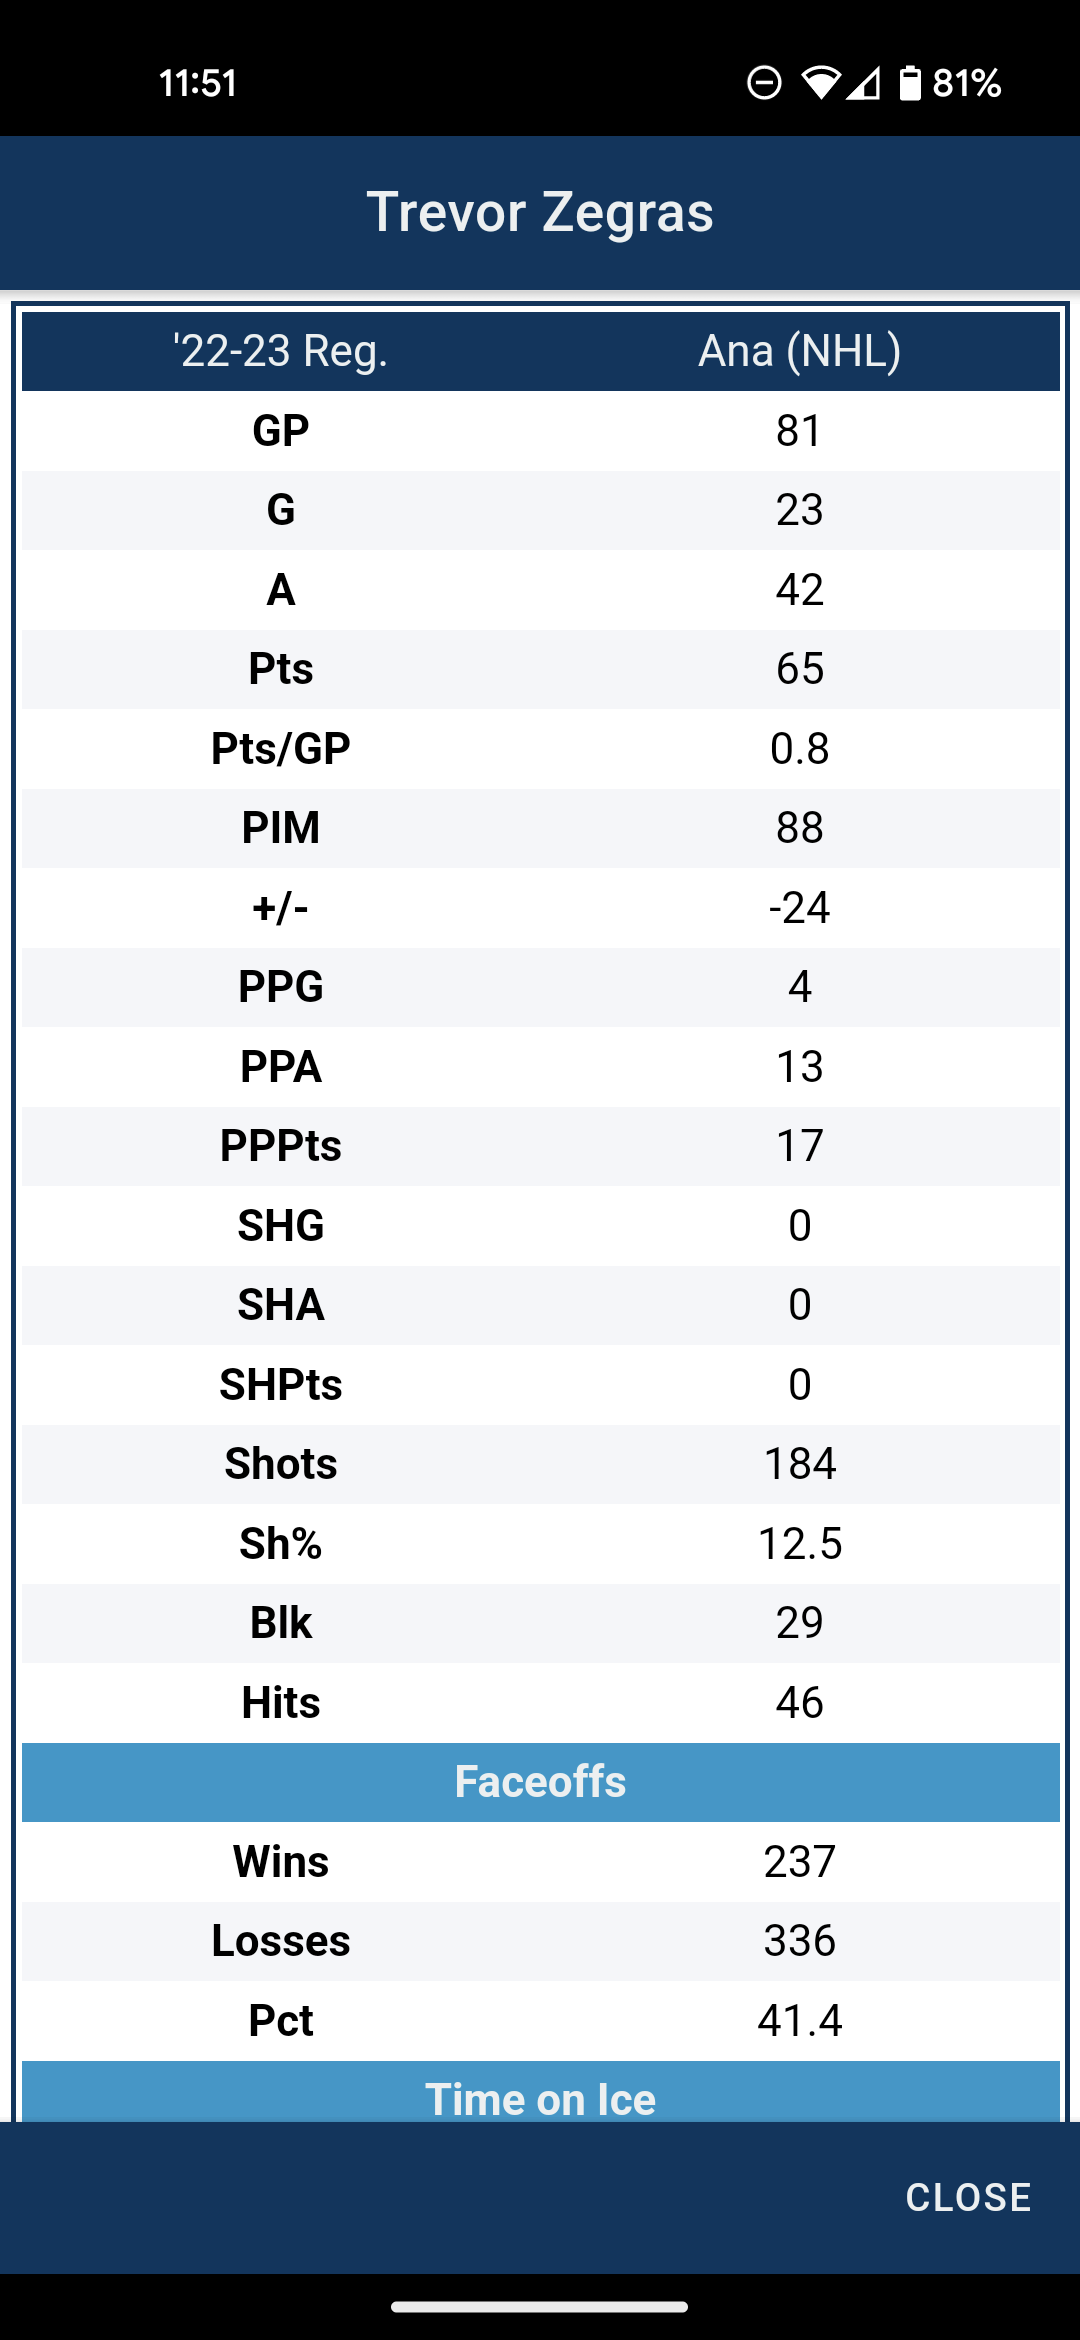The image size is (1080, 2340).
Task: Tap the cellular signal icon
Action: click(864, 83)
